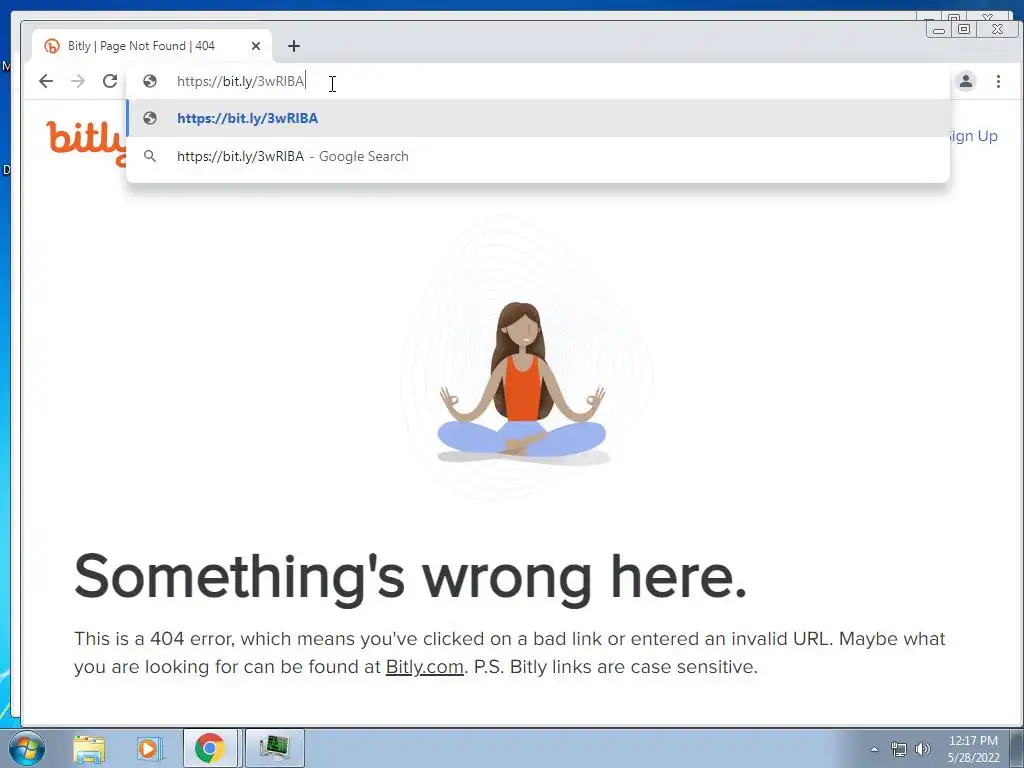Go back with the browser back arrow
Image resolution: width=1024 pixels, height=768 pixels.
coord(46,81)
